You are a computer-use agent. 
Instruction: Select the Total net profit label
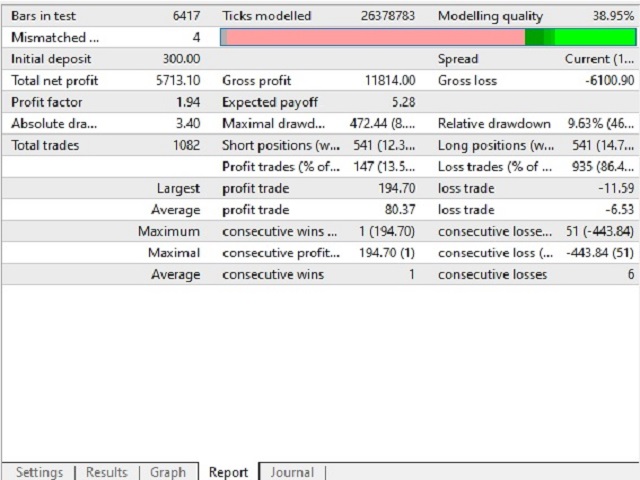tap(55, 80)
